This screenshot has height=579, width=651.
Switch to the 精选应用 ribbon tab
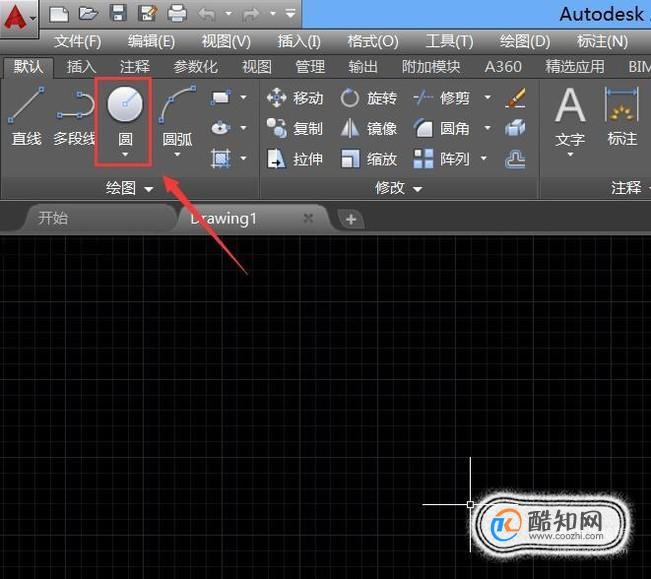click(575, 67)
